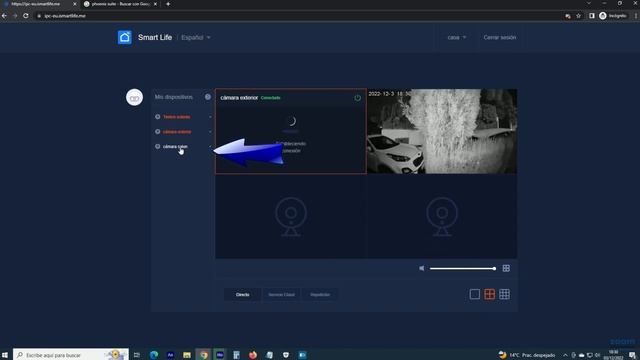
Task: Mute the camera audio speaker icon
Action: (422, 268)
